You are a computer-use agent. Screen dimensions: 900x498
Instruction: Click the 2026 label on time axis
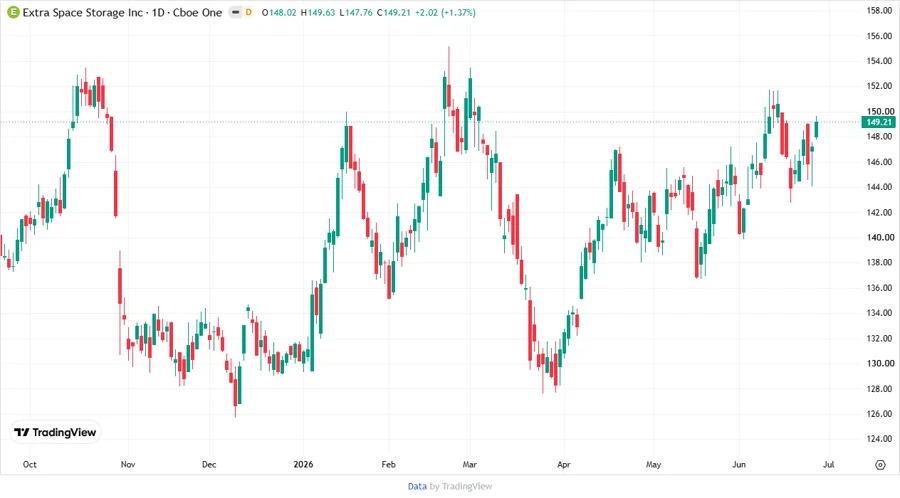pos(303,464)
